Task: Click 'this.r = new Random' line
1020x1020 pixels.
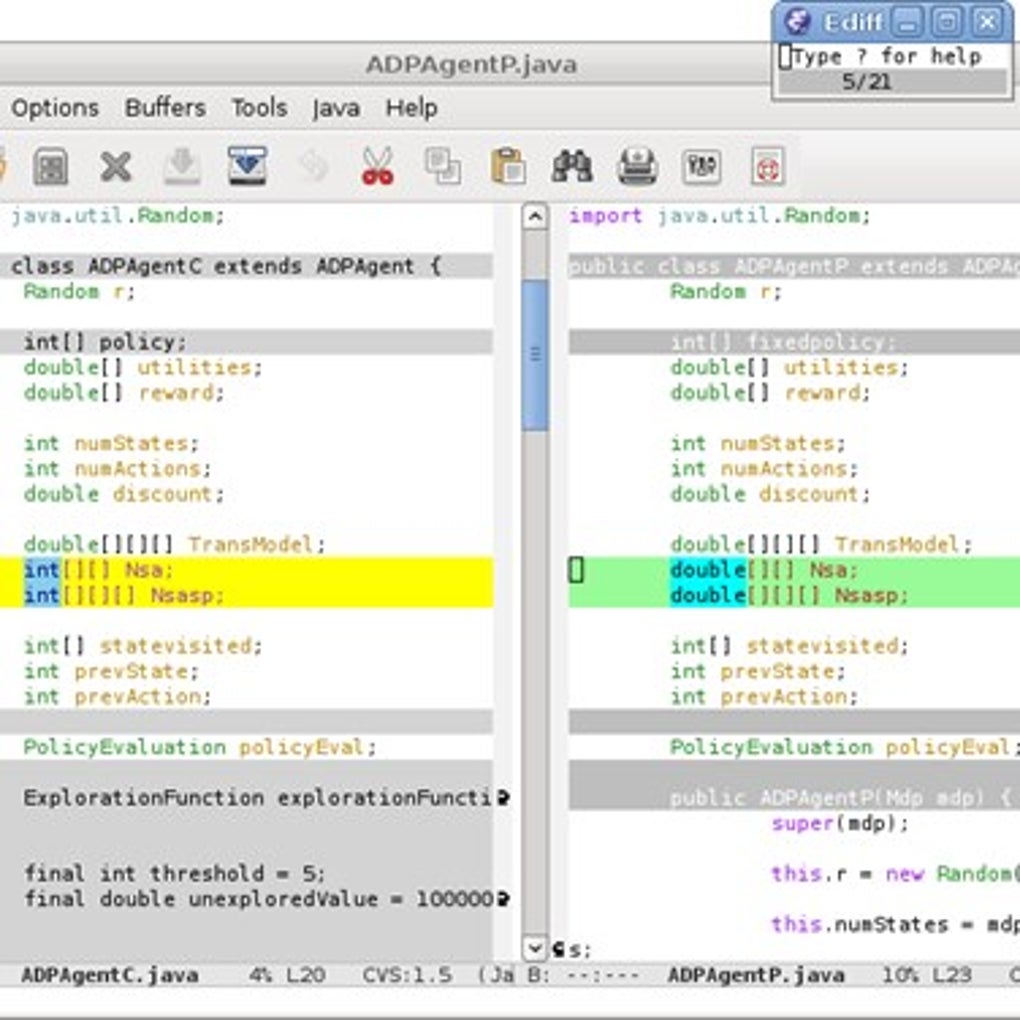Action: [895, 874]
